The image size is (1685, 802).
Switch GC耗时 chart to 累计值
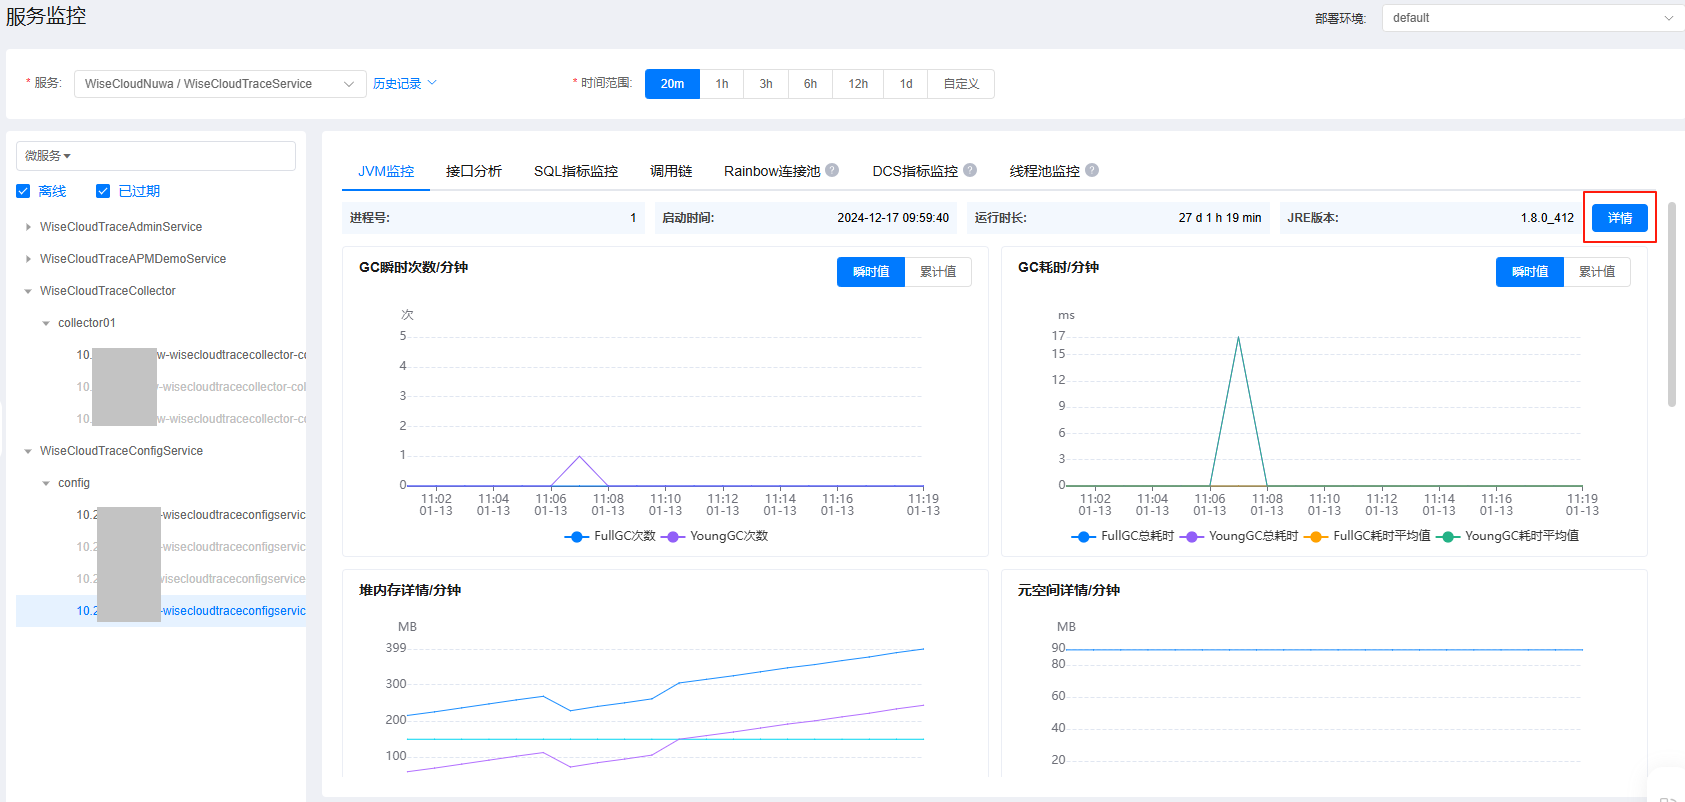1596,272
